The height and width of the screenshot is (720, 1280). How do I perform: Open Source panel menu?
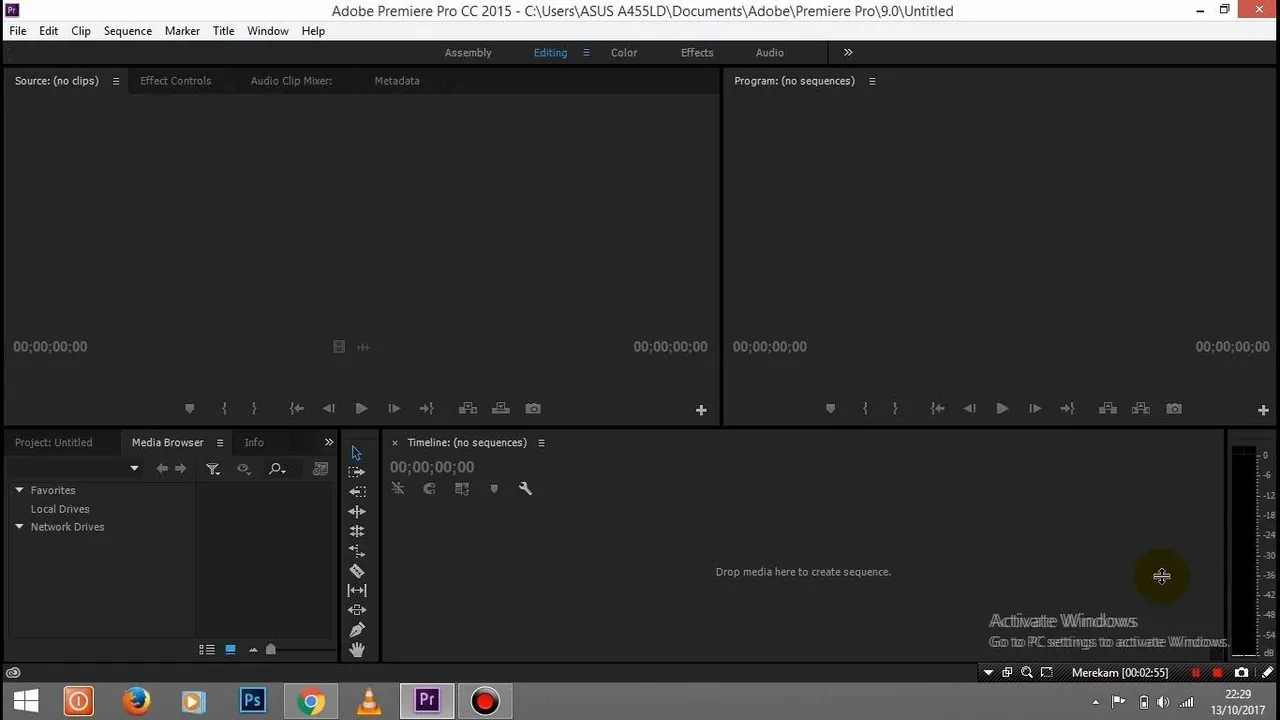pyautogui.click(x=116, y=81)
